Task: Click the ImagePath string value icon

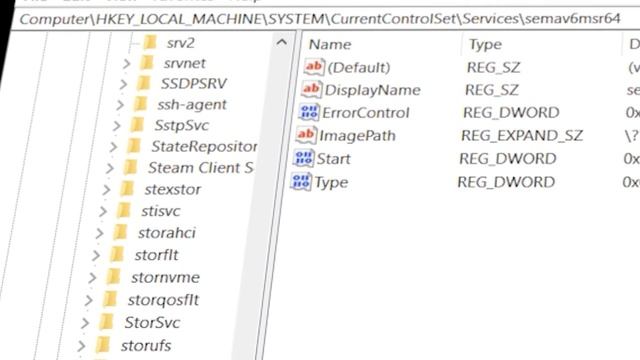Action: click(306, 135)
